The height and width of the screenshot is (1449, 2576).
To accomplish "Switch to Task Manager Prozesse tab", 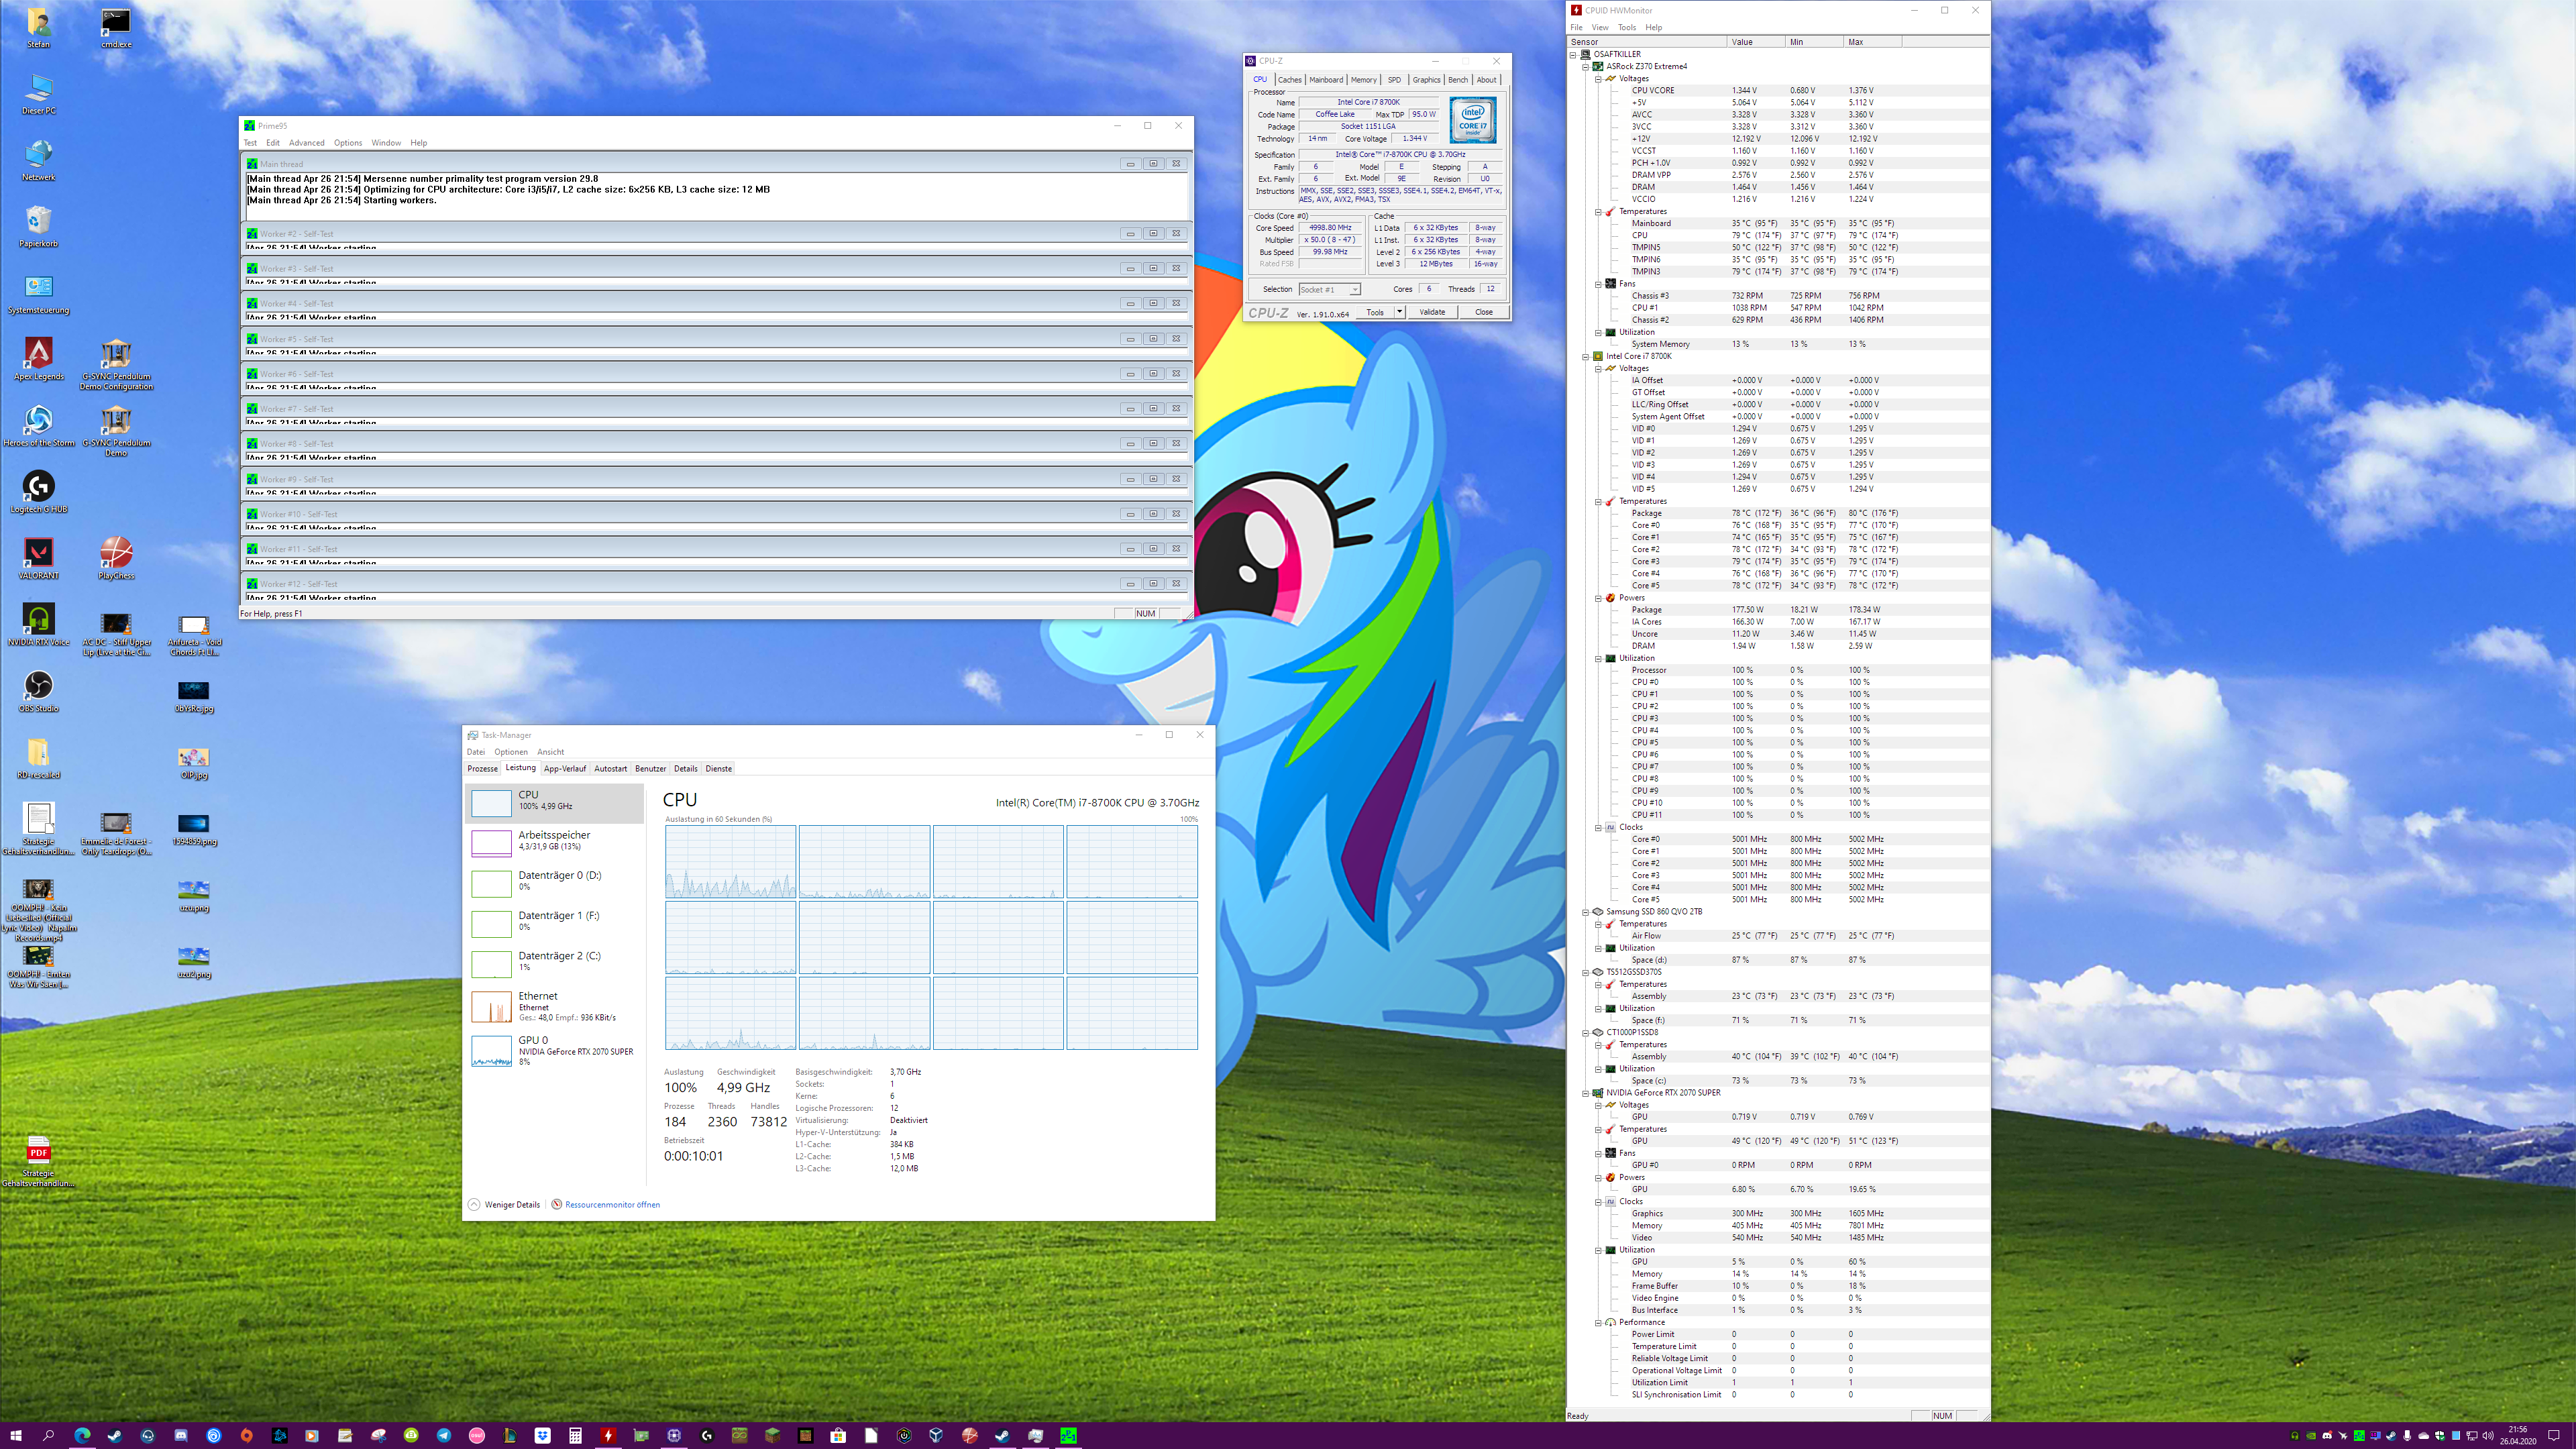I will 482,769.
